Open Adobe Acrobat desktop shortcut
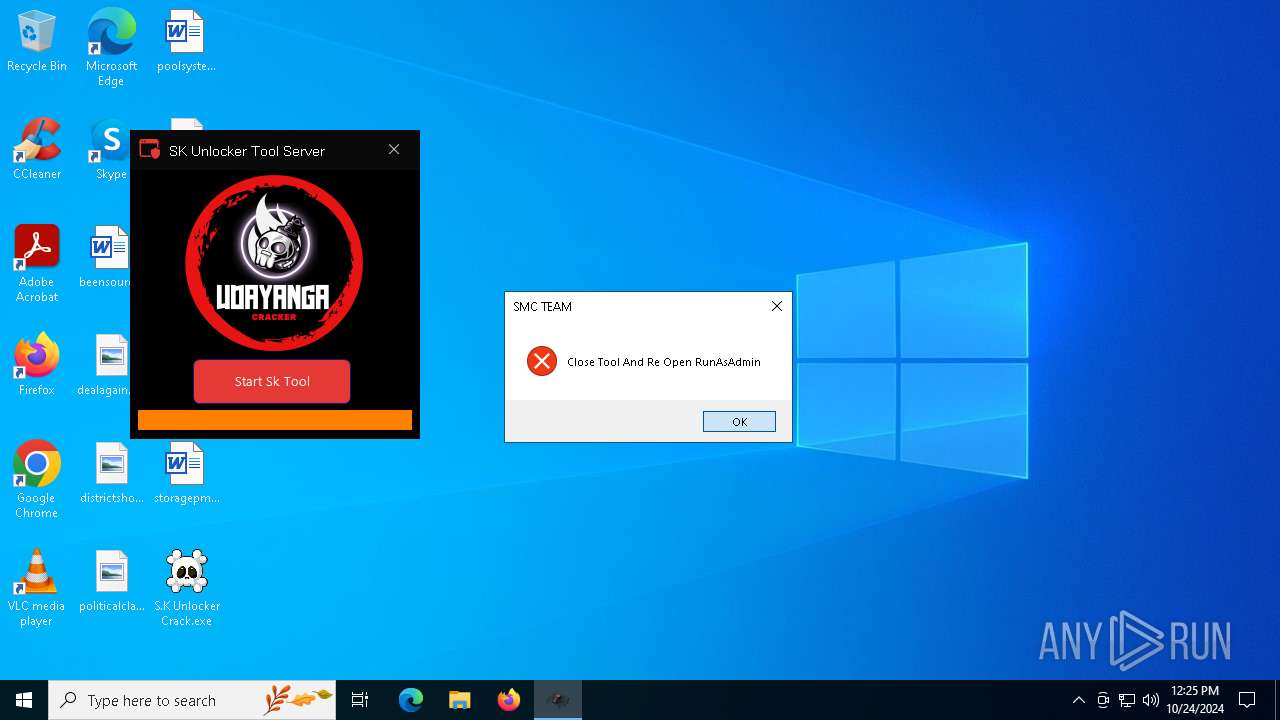Image resolution: width=1280 pixels, height=720 pixels. click(37, 263)
